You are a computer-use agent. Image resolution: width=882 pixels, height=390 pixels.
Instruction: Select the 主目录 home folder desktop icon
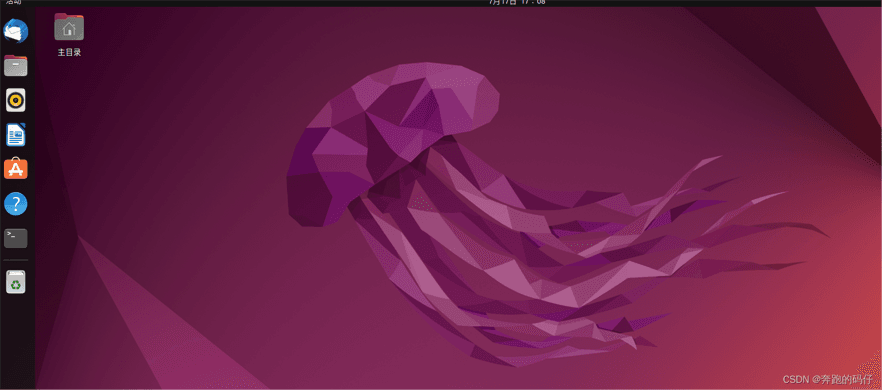pos(69,27)
